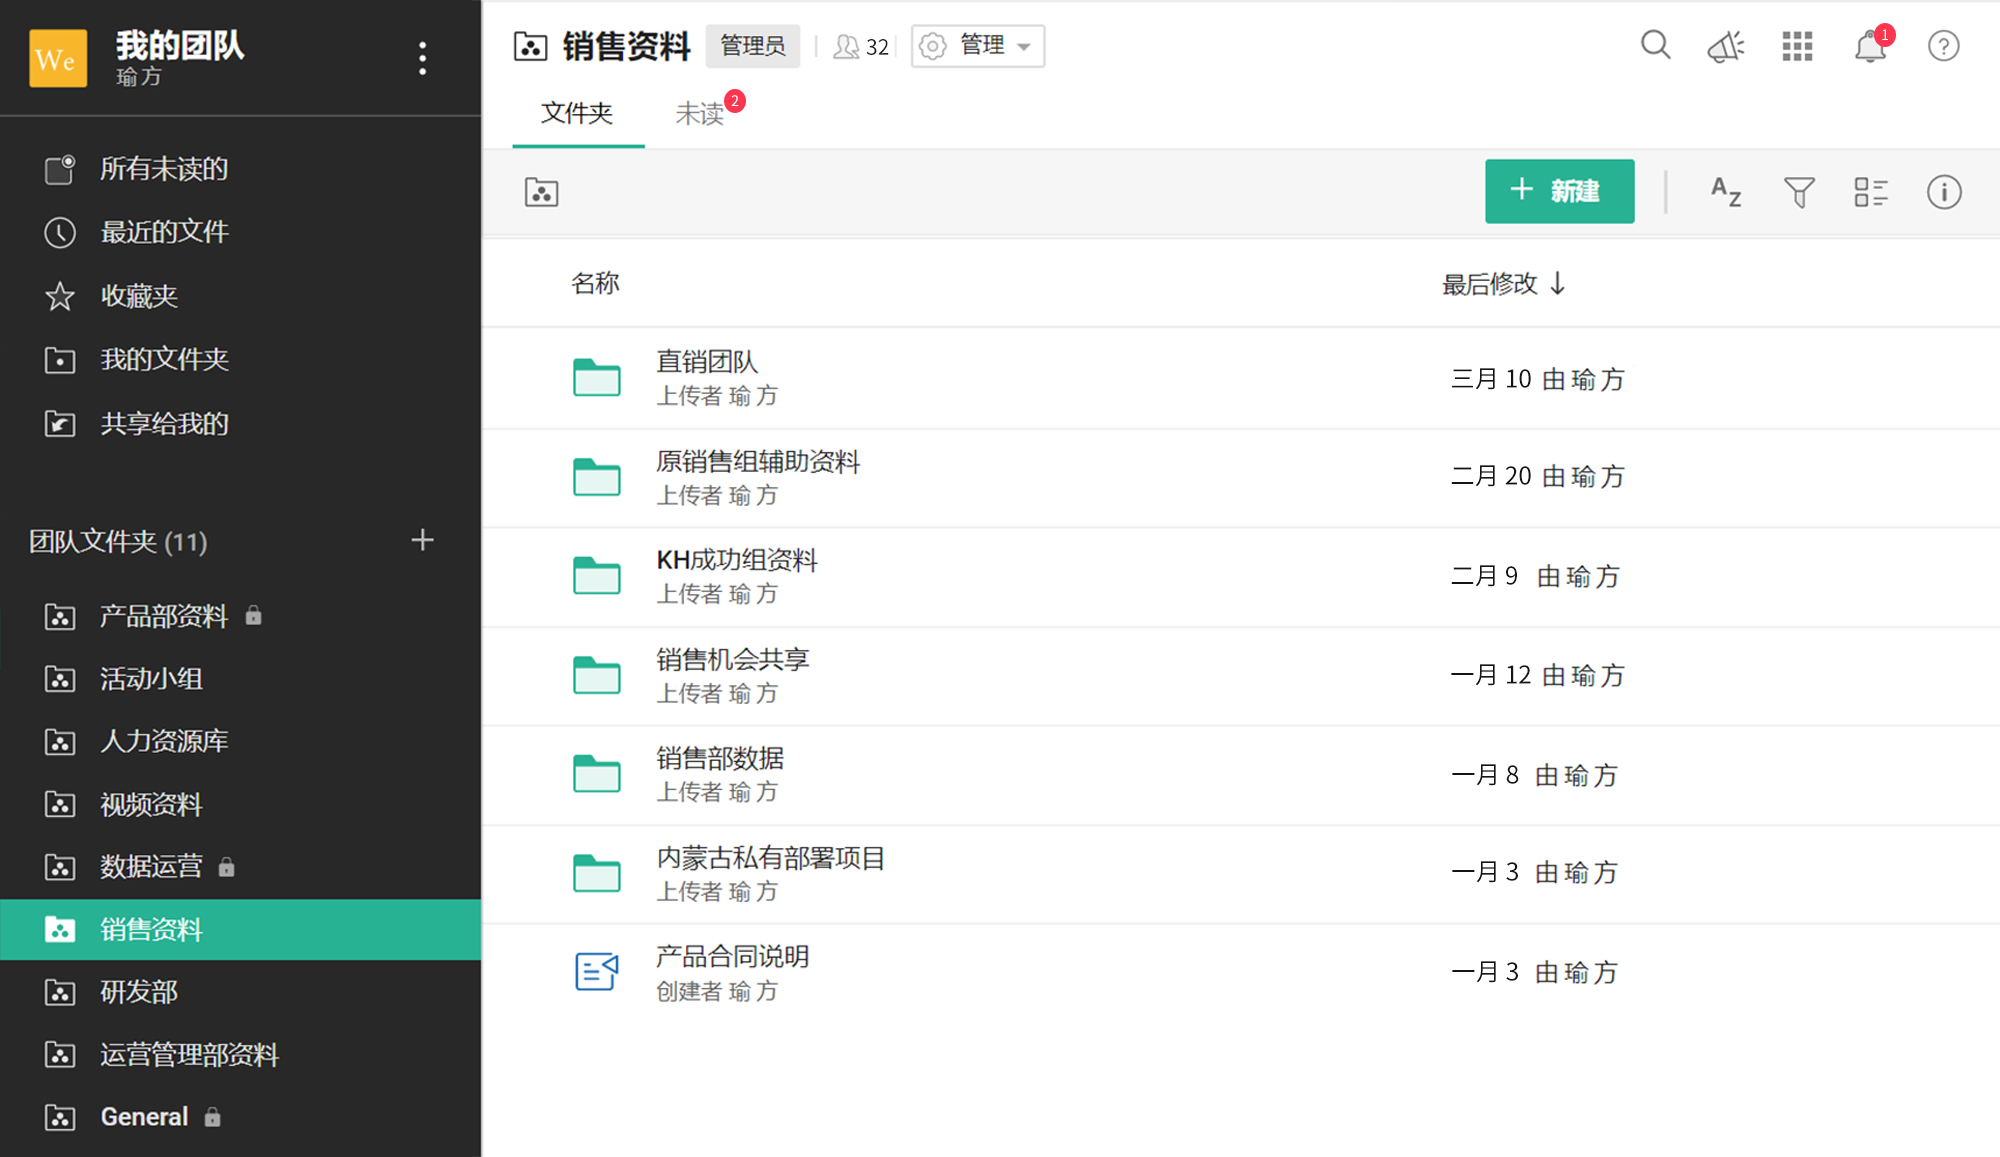Open the 我的团队 three-dot menu
The image size is (2000, 1157).
click(x=423, y=58)
